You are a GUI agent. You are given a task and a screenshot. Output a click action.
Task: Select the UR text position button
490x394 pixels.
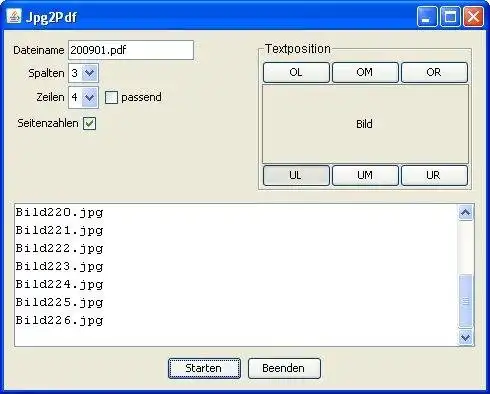click(434, 175)
